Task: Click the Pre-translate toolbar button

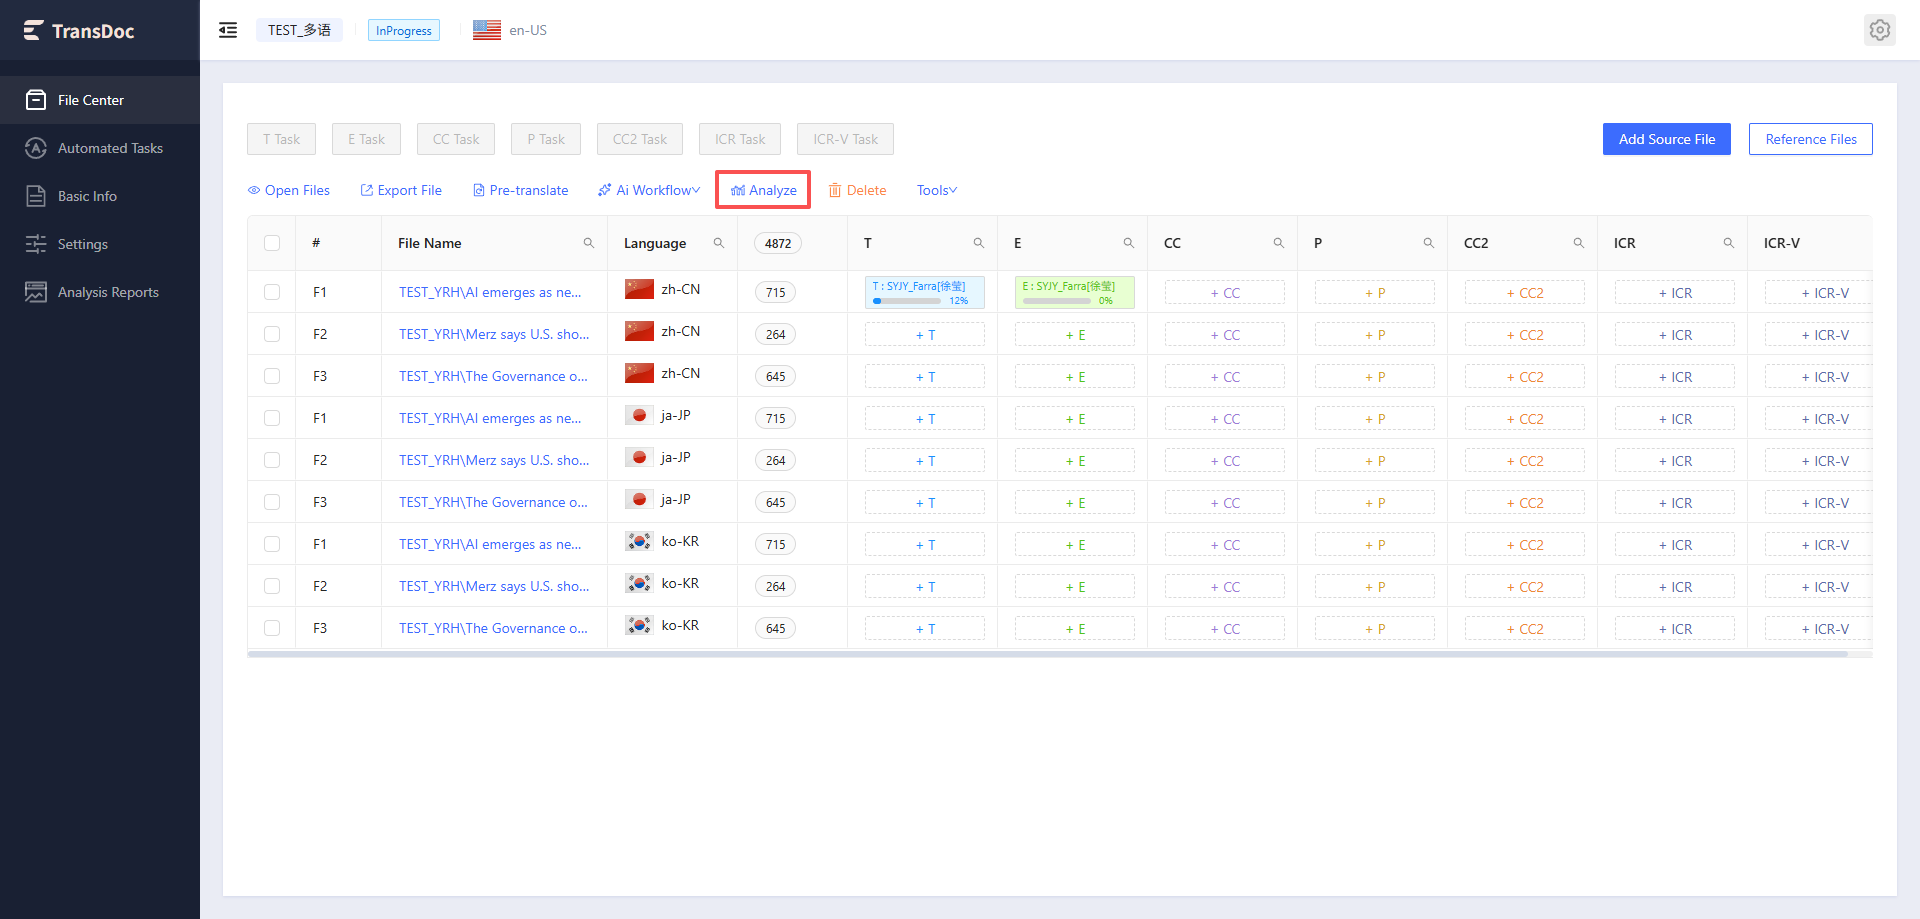Action: (520, 190)
